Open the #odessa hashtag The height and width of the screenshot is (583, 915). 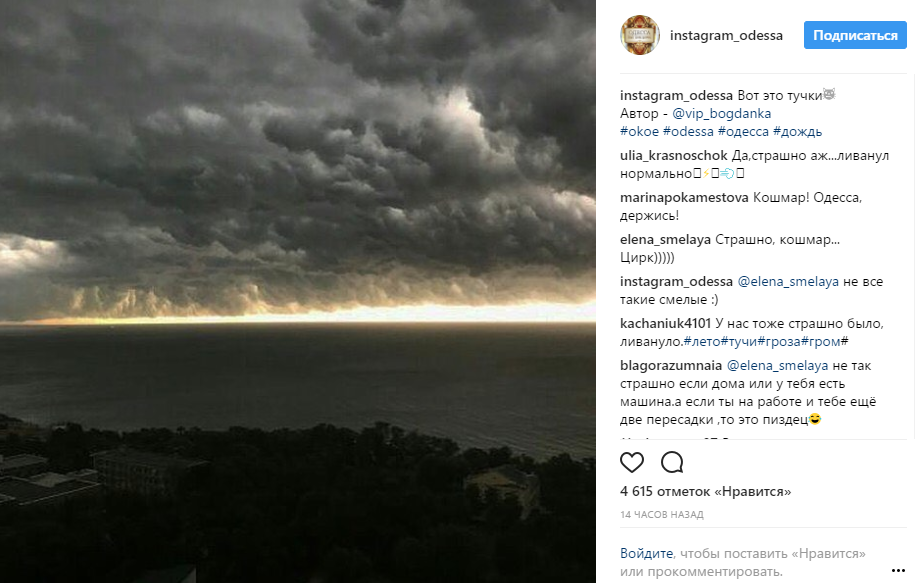(688, 131)
